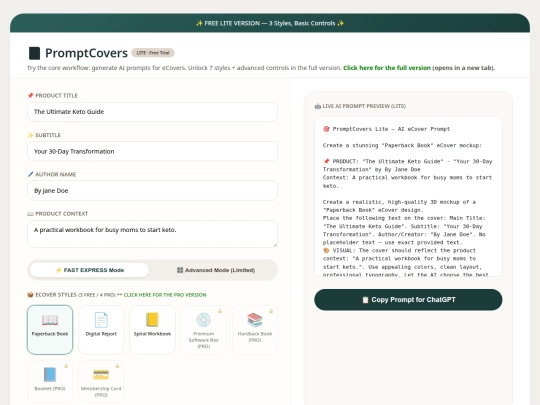Click the lightning bolt icon in Express Mode
This screenshot has width=540, height=405.
59,270
